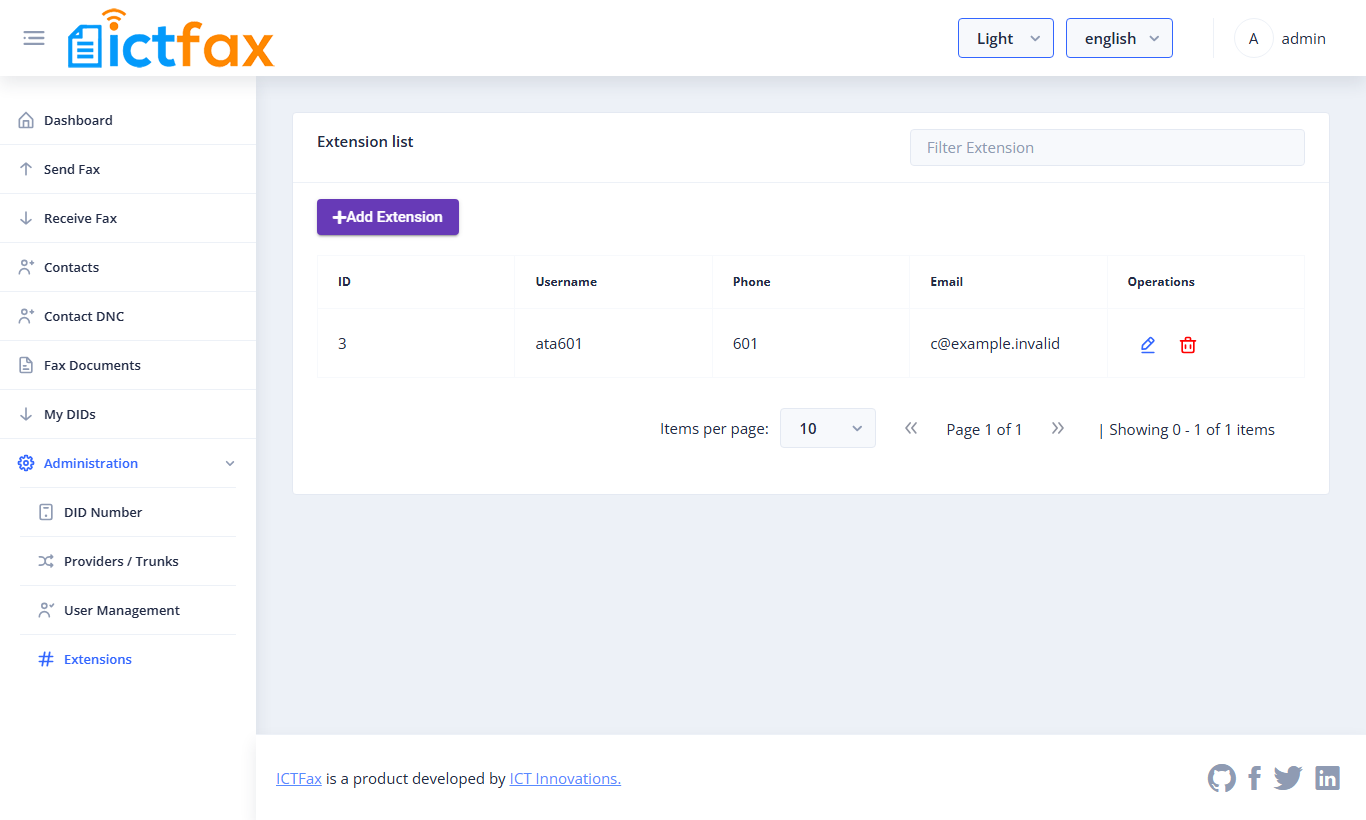Viewport: 1366px width, 820px height.
Task: Open DID Number submenu item
Action: pyautogui.click(x=128, y=512)
